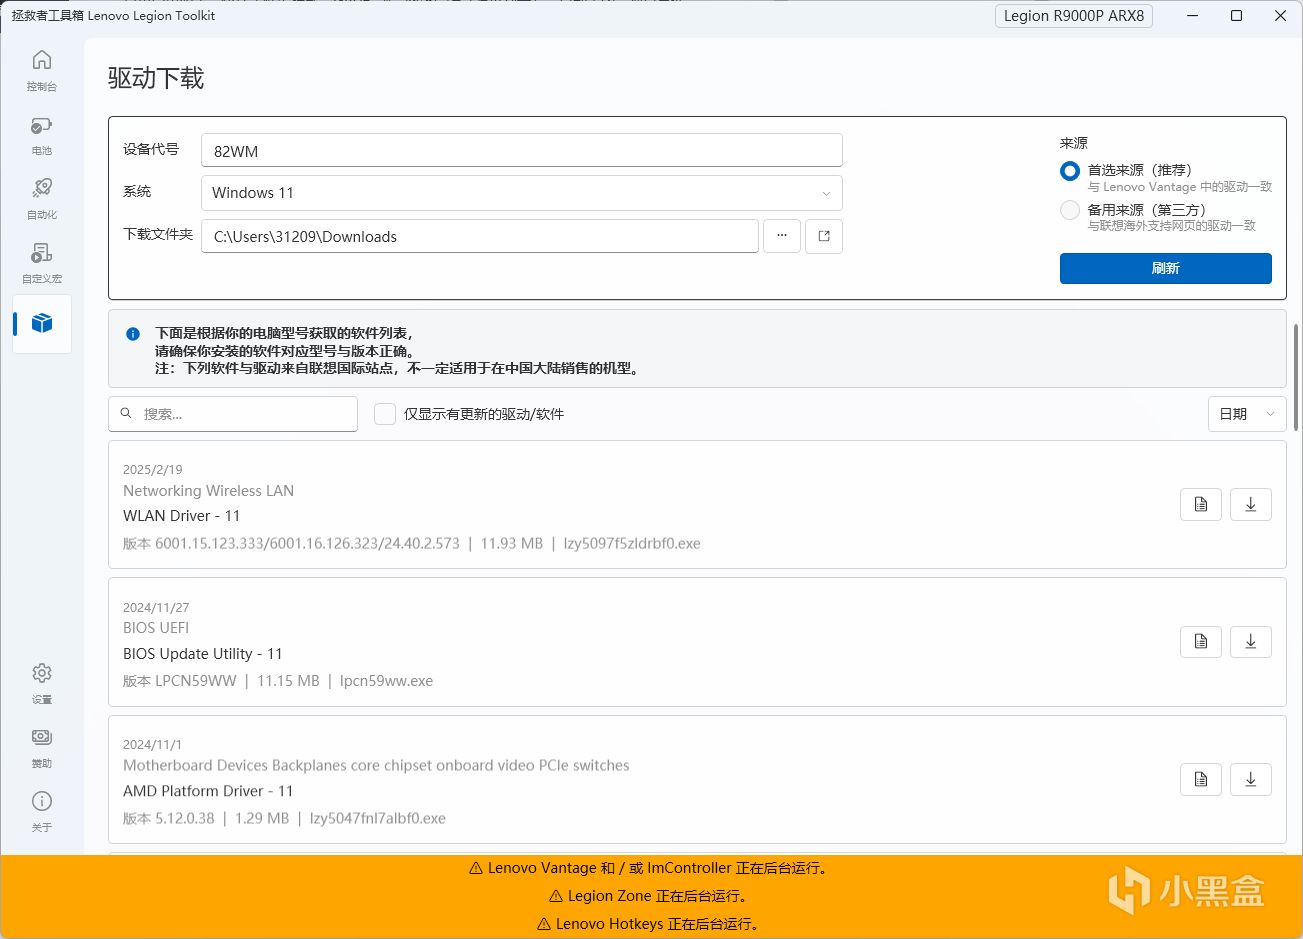Image resolution: width=1303 pixels, height=939 pixels.
Task: Click the 版本 LPCN59WW version text
Action: [180, 681]
